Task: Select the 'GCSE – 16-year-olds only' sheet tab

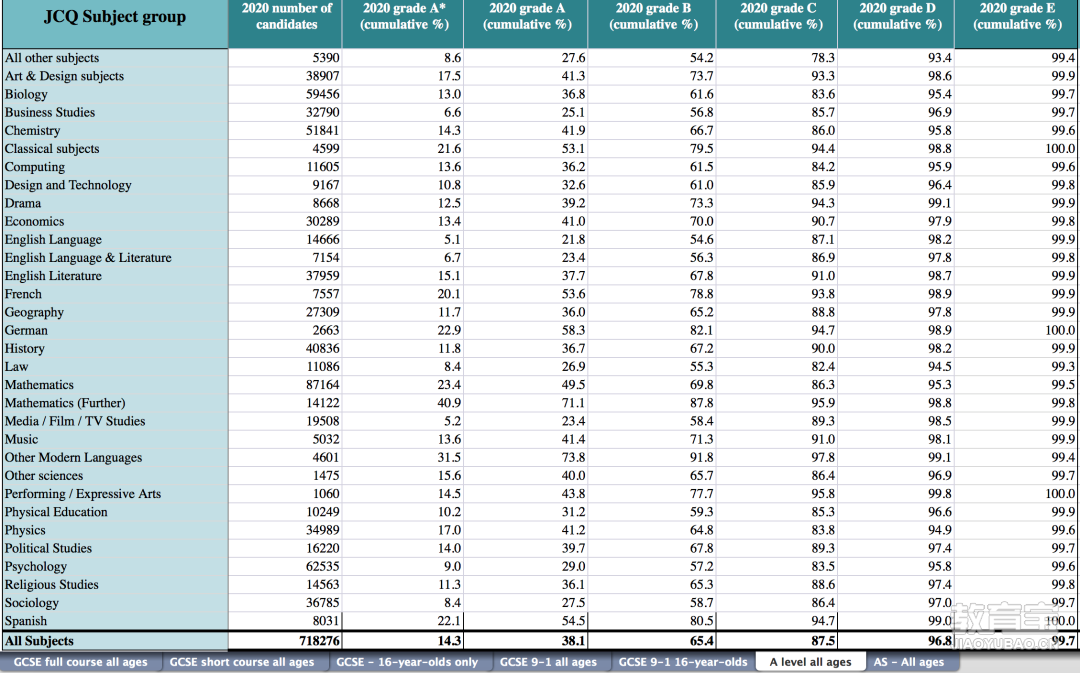Action: pyautogui.click(x=407, y=662)
